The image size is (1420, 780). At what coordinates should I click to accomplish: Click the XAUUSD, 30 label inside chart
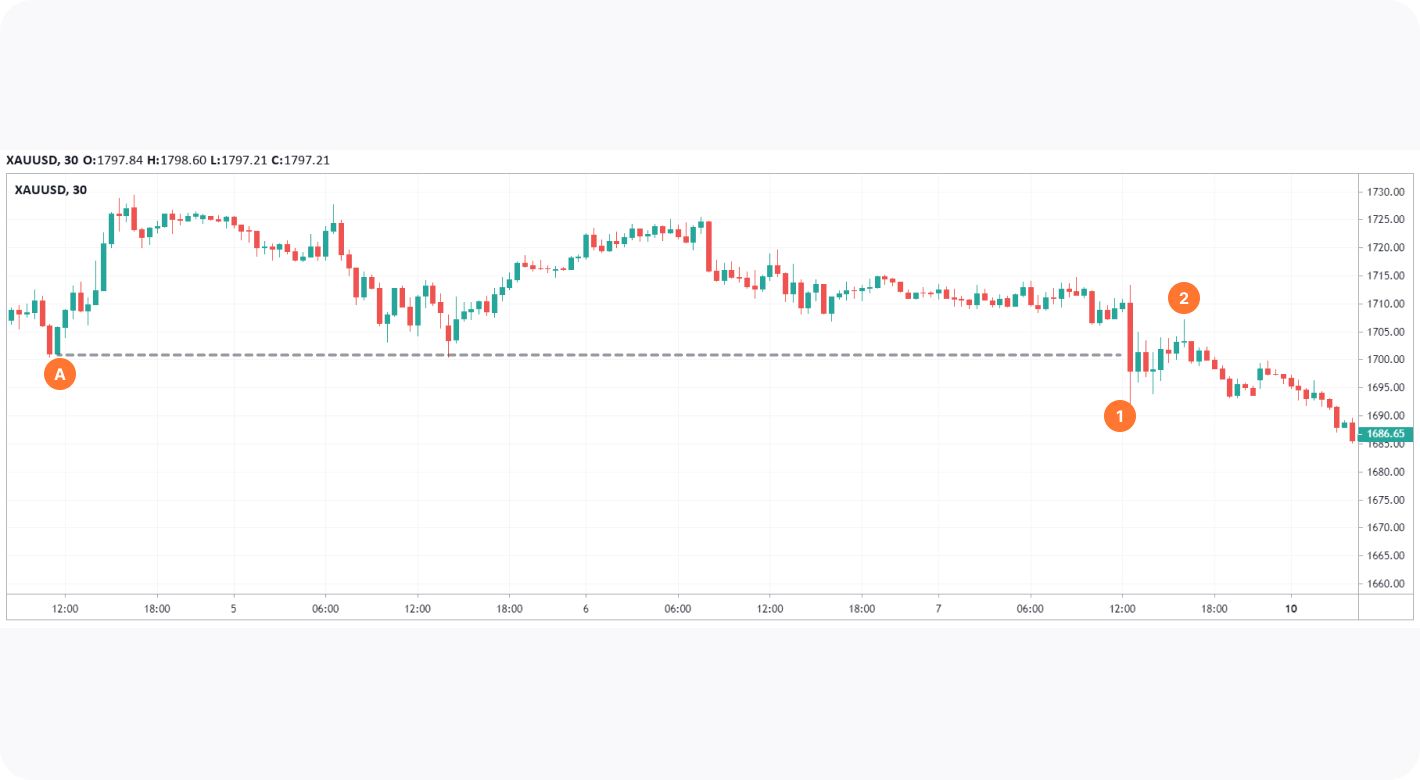[x=51, y=189]
